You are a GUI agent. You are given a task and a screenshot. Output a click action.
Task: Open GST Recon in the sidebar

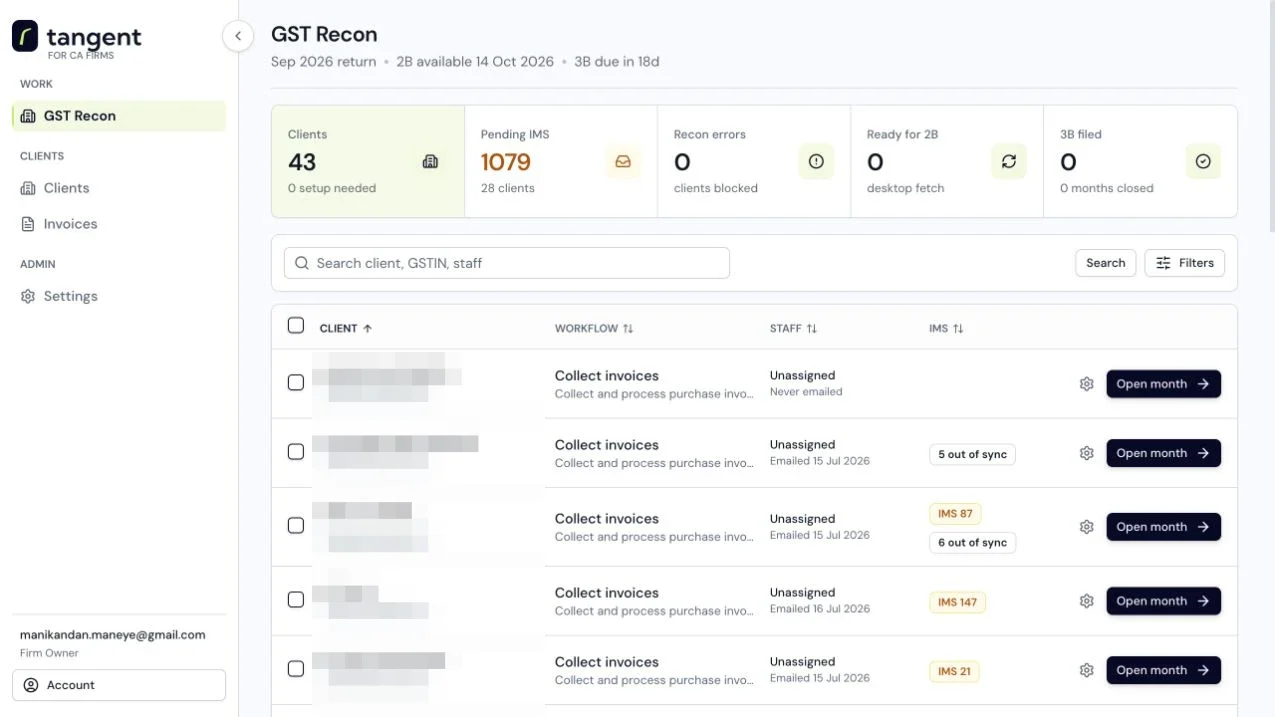point(119,116)
